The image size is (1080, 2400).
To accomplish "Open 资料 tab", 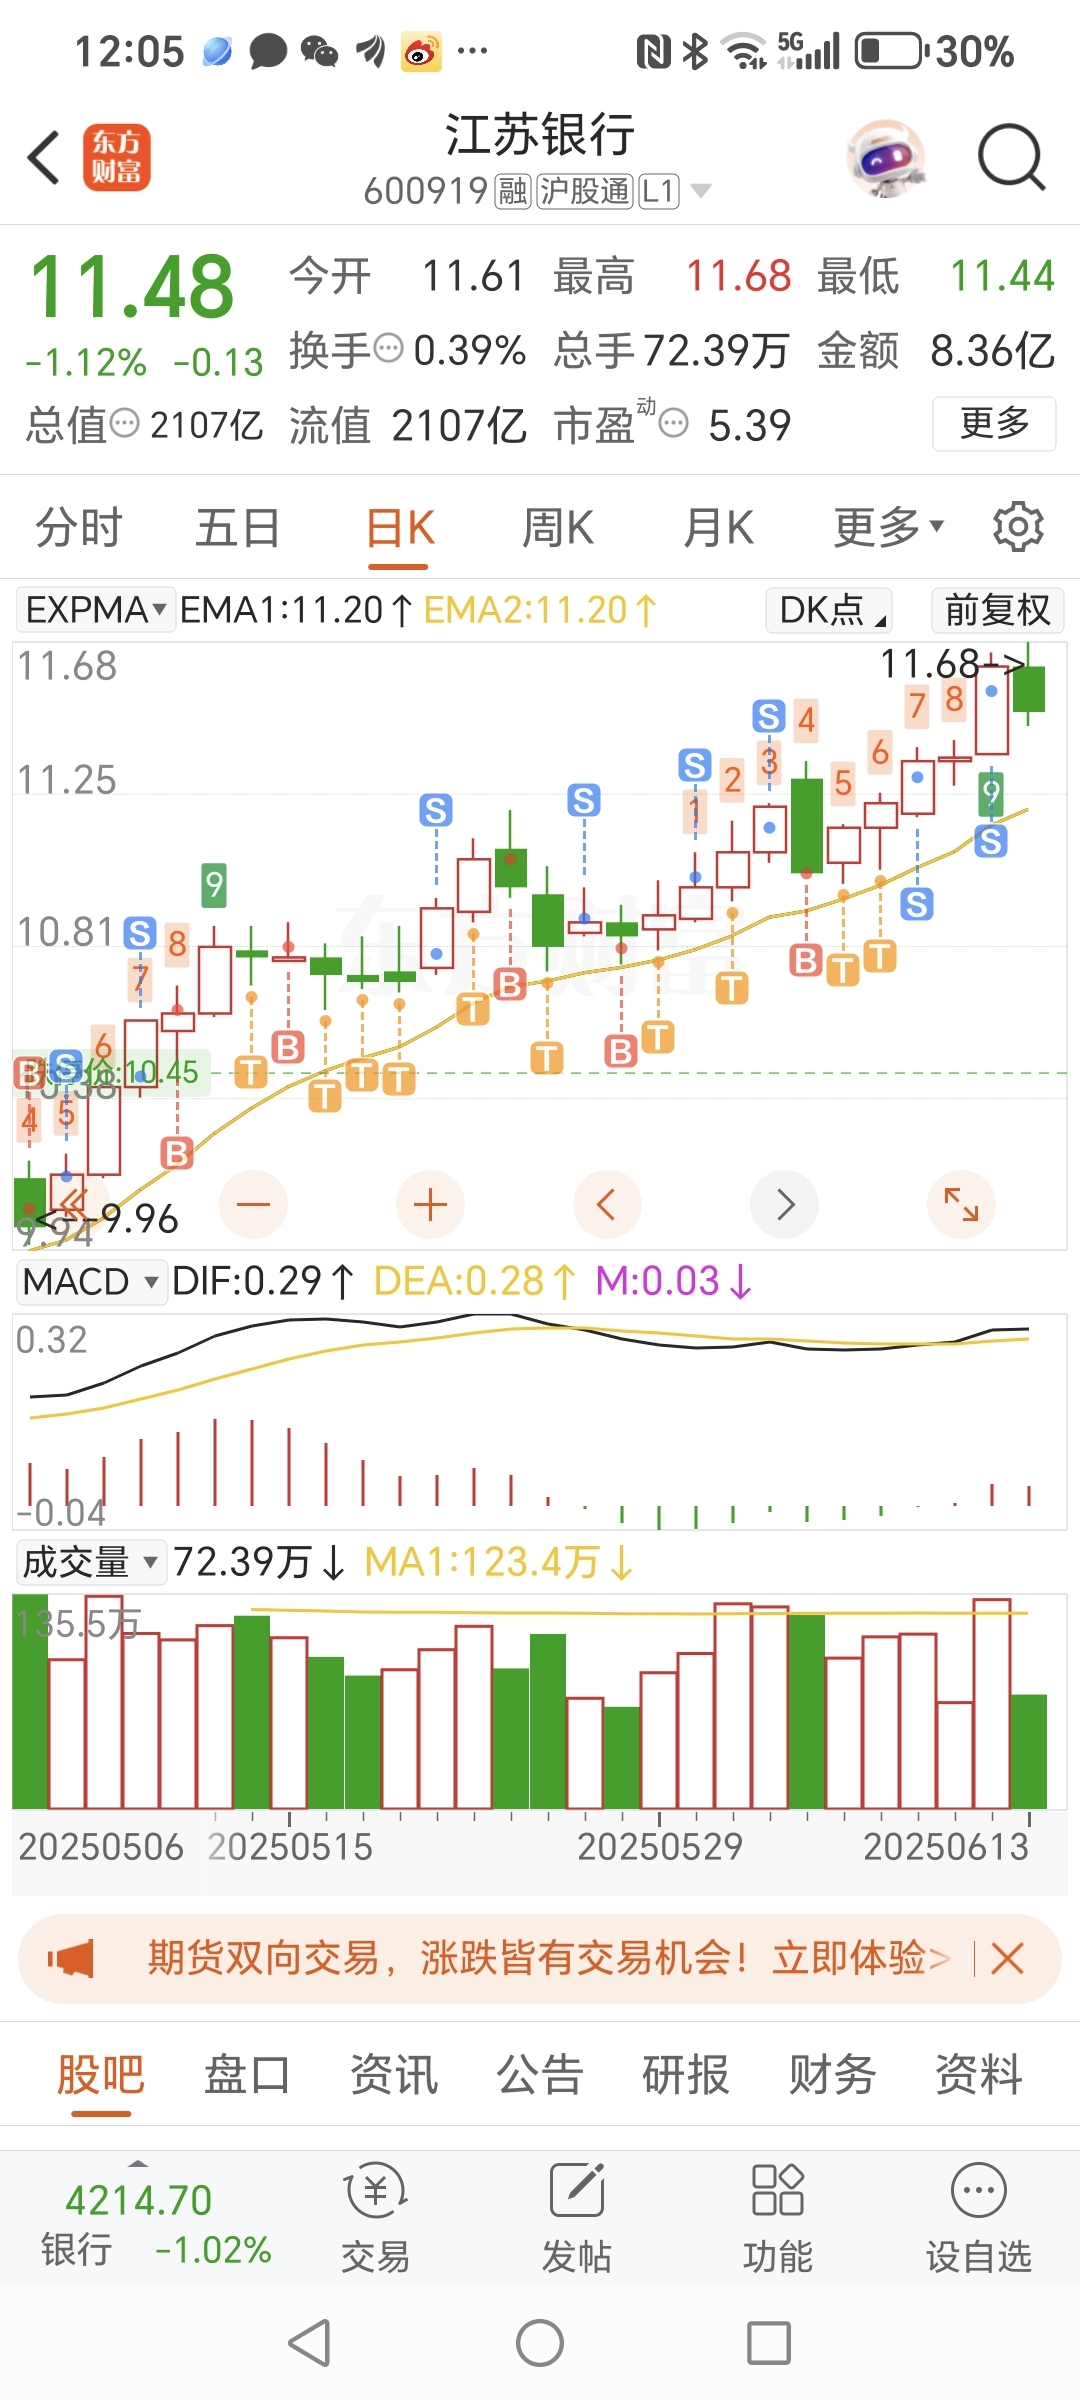I will [978, 2073].
